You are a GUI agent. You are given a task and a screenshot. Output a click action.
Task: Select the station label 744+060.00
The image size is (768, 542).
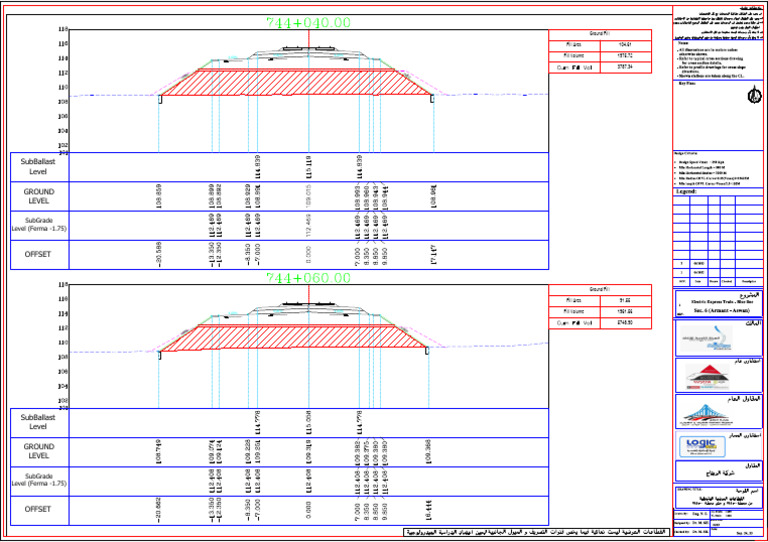pos(309,278)
